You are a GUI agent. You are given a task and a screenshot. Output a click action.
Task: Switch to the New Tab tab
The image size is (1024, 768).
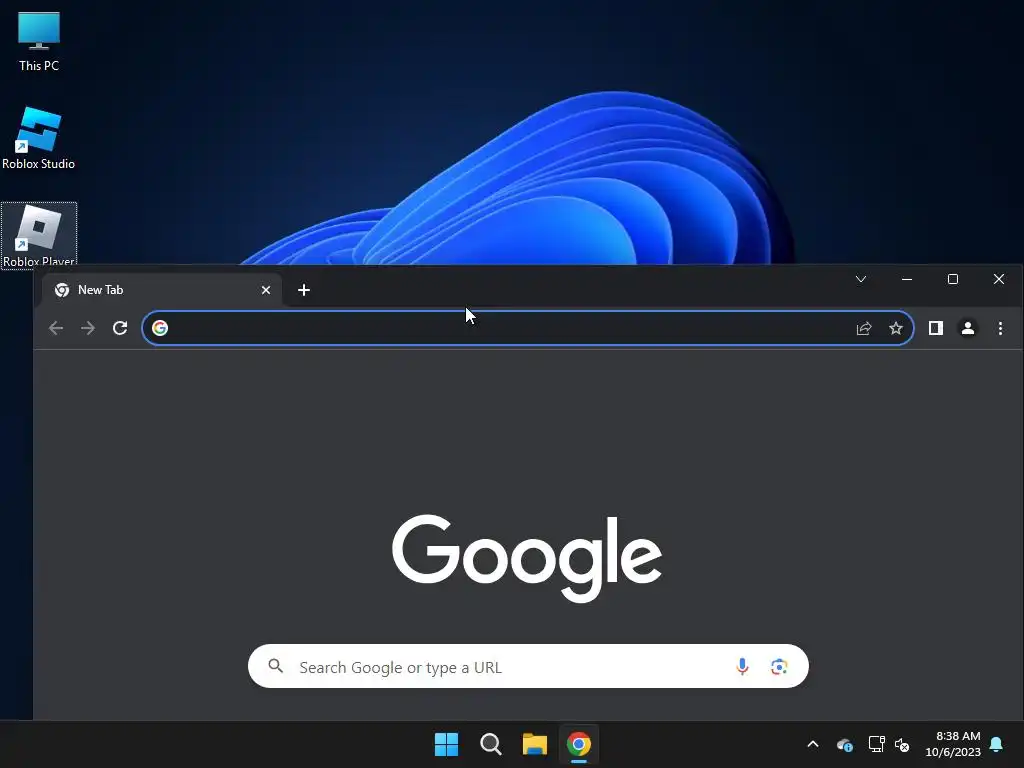(x=162, y=290)
